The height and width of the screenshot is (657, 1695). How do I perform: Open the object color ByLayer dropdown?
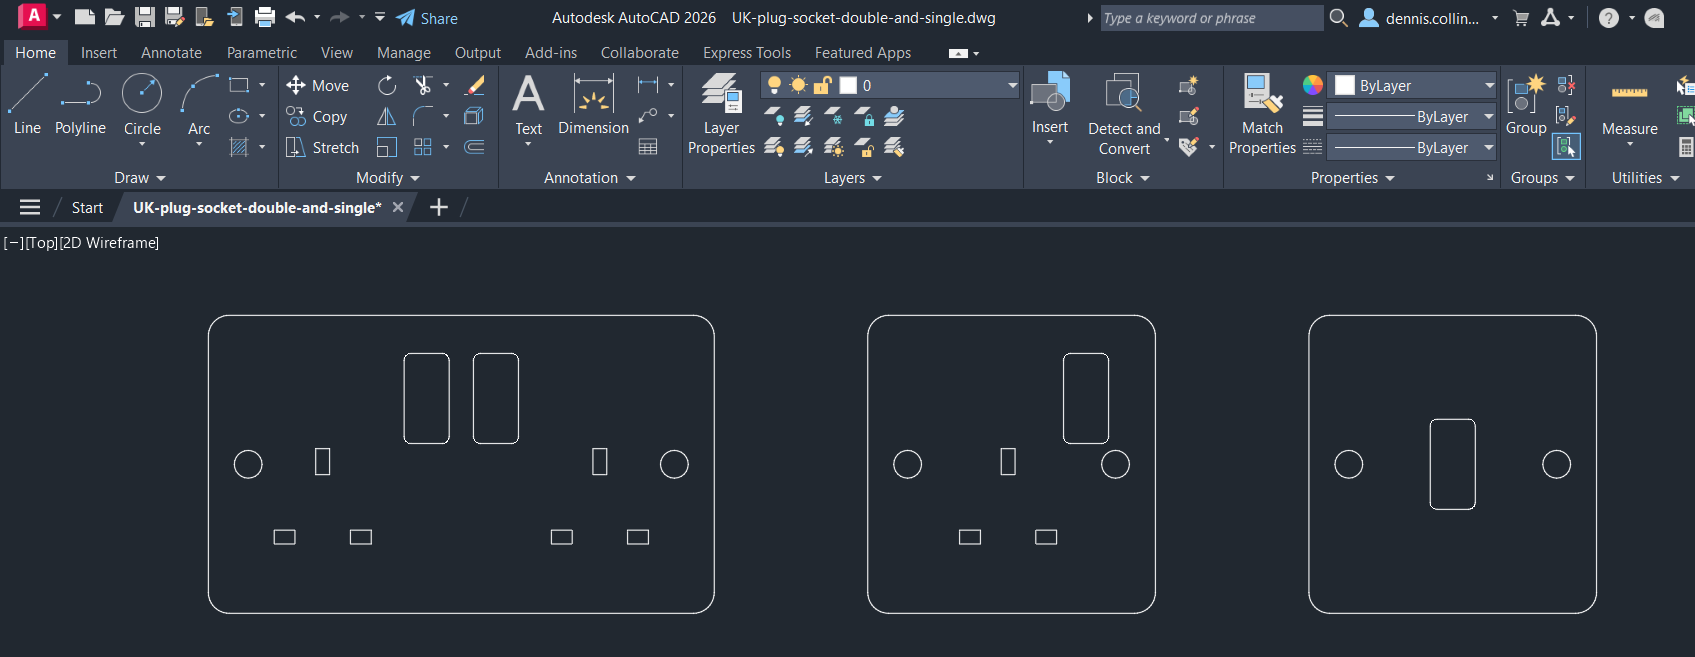click(x=1489, y=86)
